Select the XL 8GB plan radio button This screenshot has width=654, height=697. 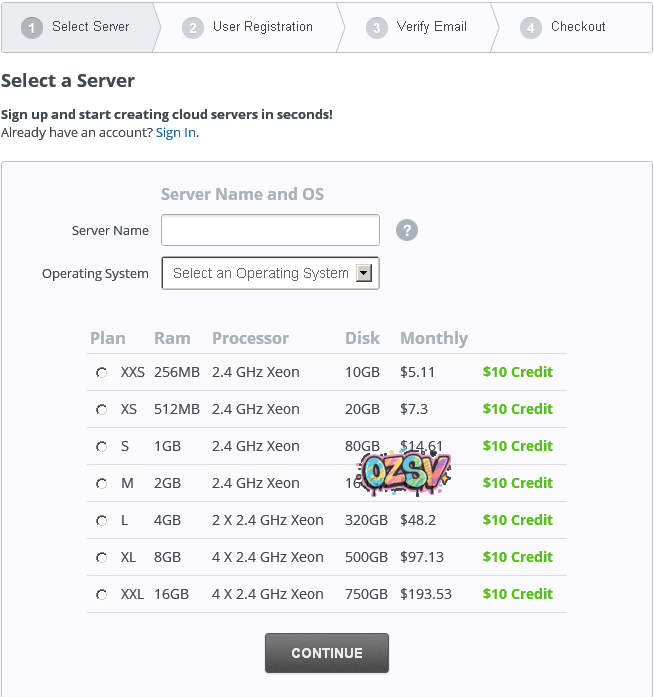[x=101, y=557]
